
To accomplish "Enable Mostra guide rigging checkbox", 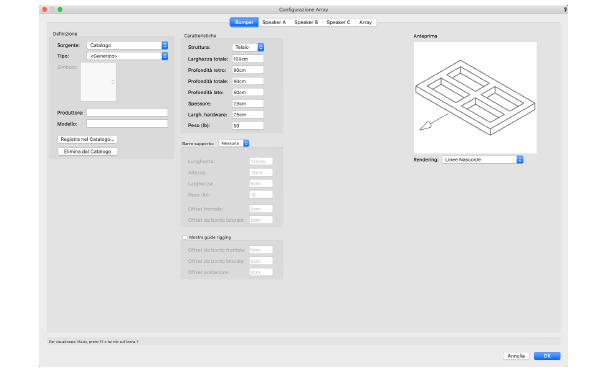I will 185,237.
